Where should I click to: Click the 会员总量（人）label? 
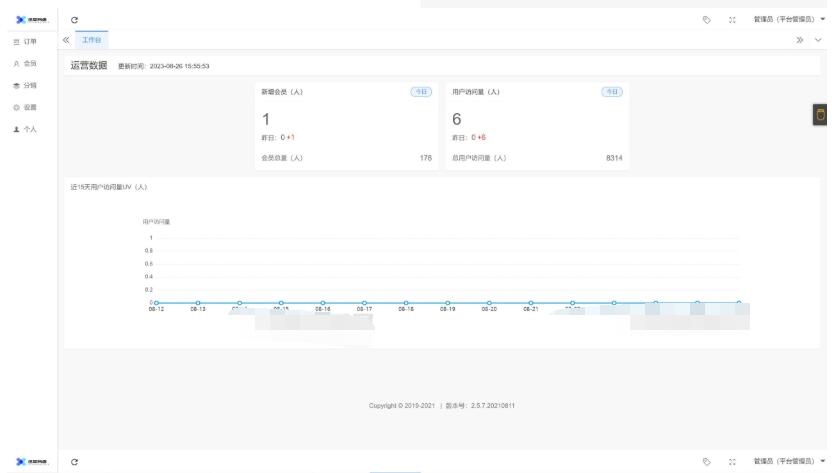click(x=282, y=158)
